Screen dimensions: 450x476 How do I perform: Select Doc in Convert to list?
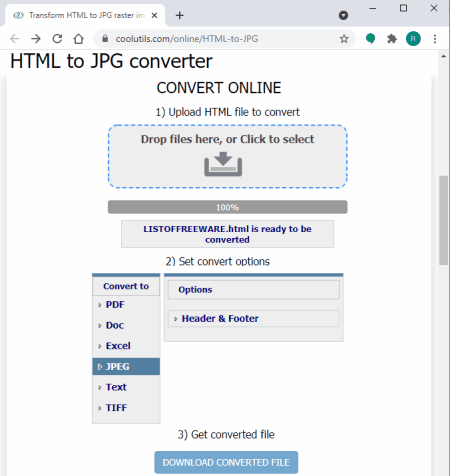(x=126, y=325)
